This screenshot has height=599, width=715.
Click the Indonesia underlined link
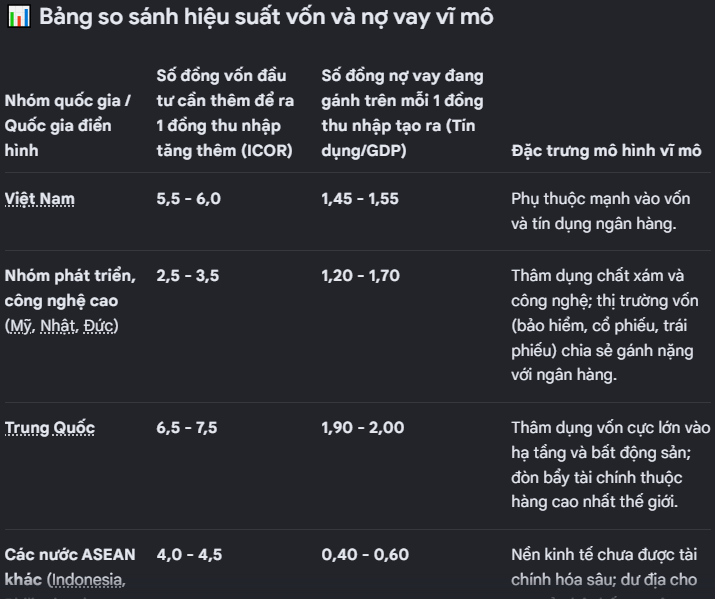pyautogui.click(x=88, y=579)
